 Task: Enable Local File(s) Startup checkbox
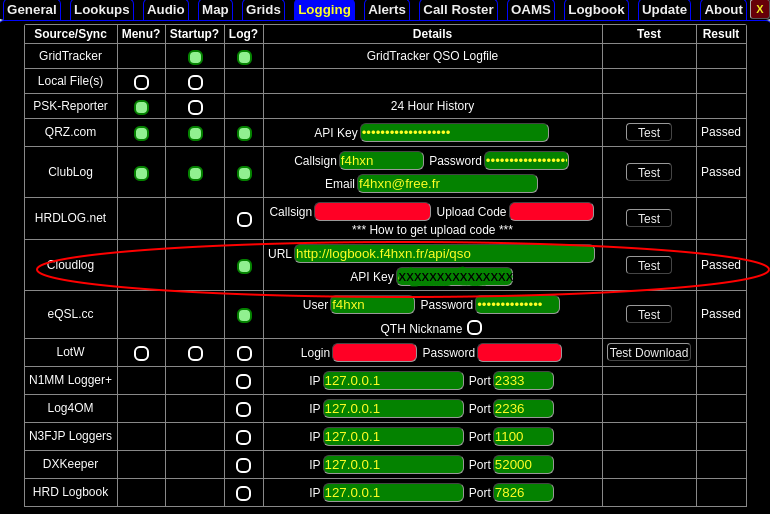[x=195, y=82]
